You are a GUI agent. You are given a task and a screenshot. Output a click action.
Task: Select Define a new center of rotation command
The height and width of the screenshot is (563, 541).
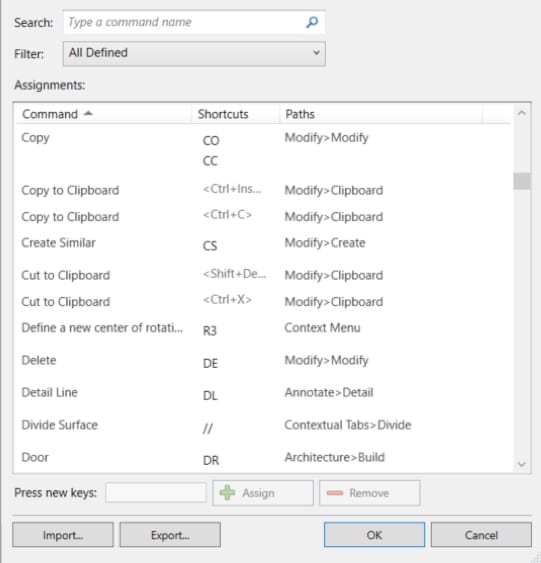pyautogui.click(x=102, y=328)
